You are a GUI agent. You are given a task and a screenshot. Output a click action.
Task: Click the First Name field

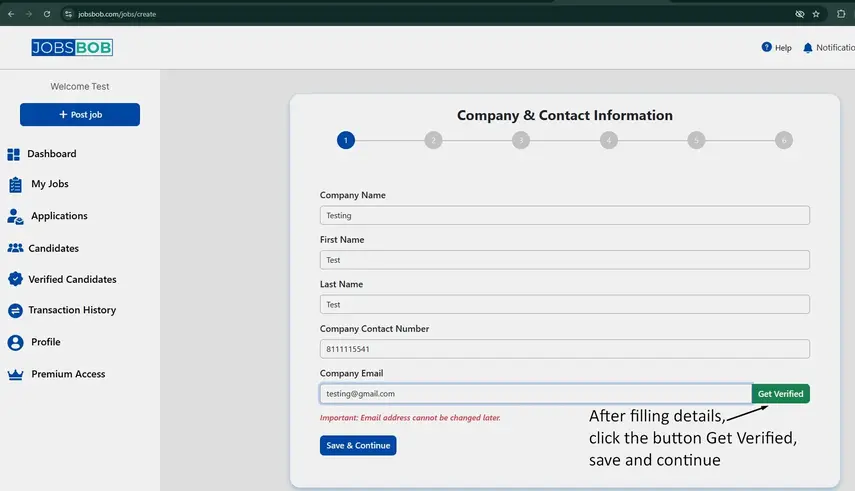coord(564,260)
